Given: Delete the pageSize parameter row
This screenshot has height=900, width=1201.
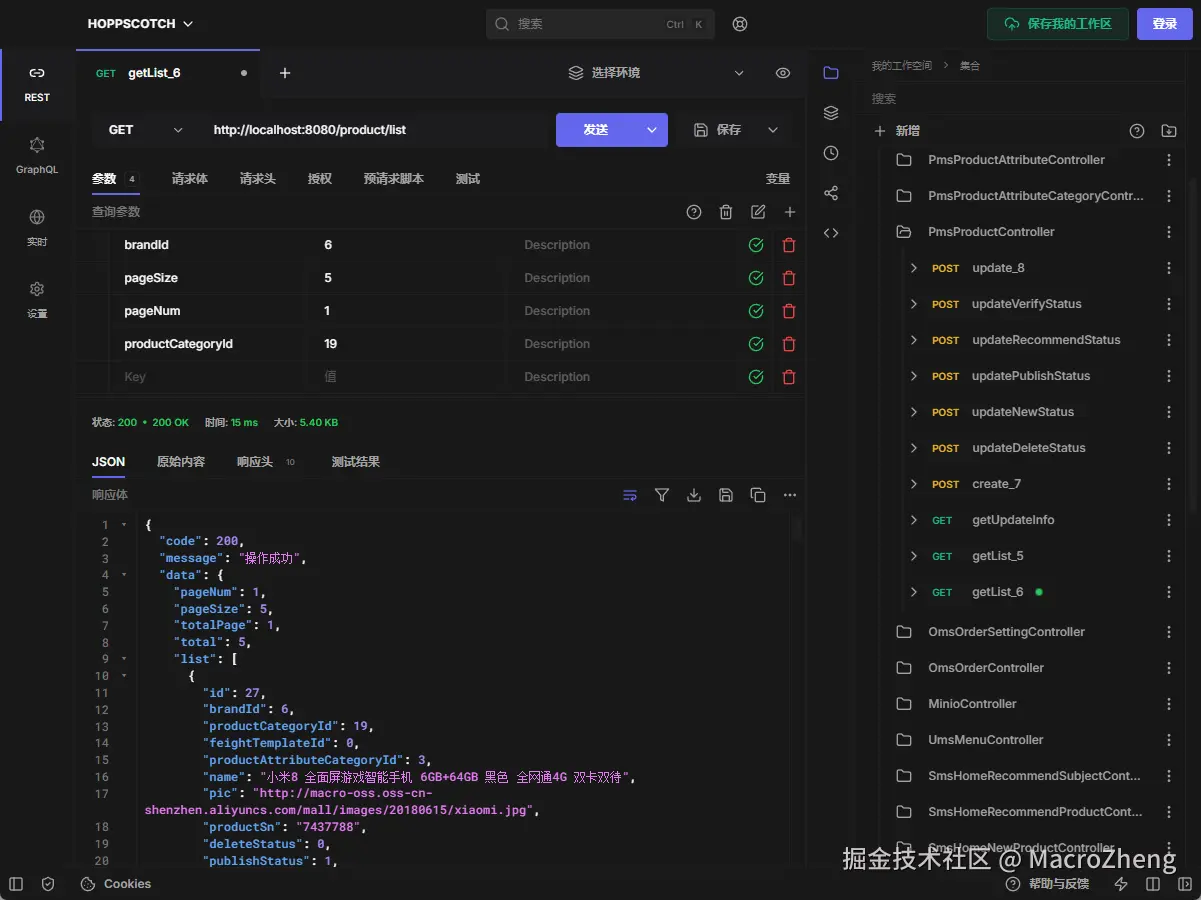Looking at the screenshot, I should pos(789,278).
